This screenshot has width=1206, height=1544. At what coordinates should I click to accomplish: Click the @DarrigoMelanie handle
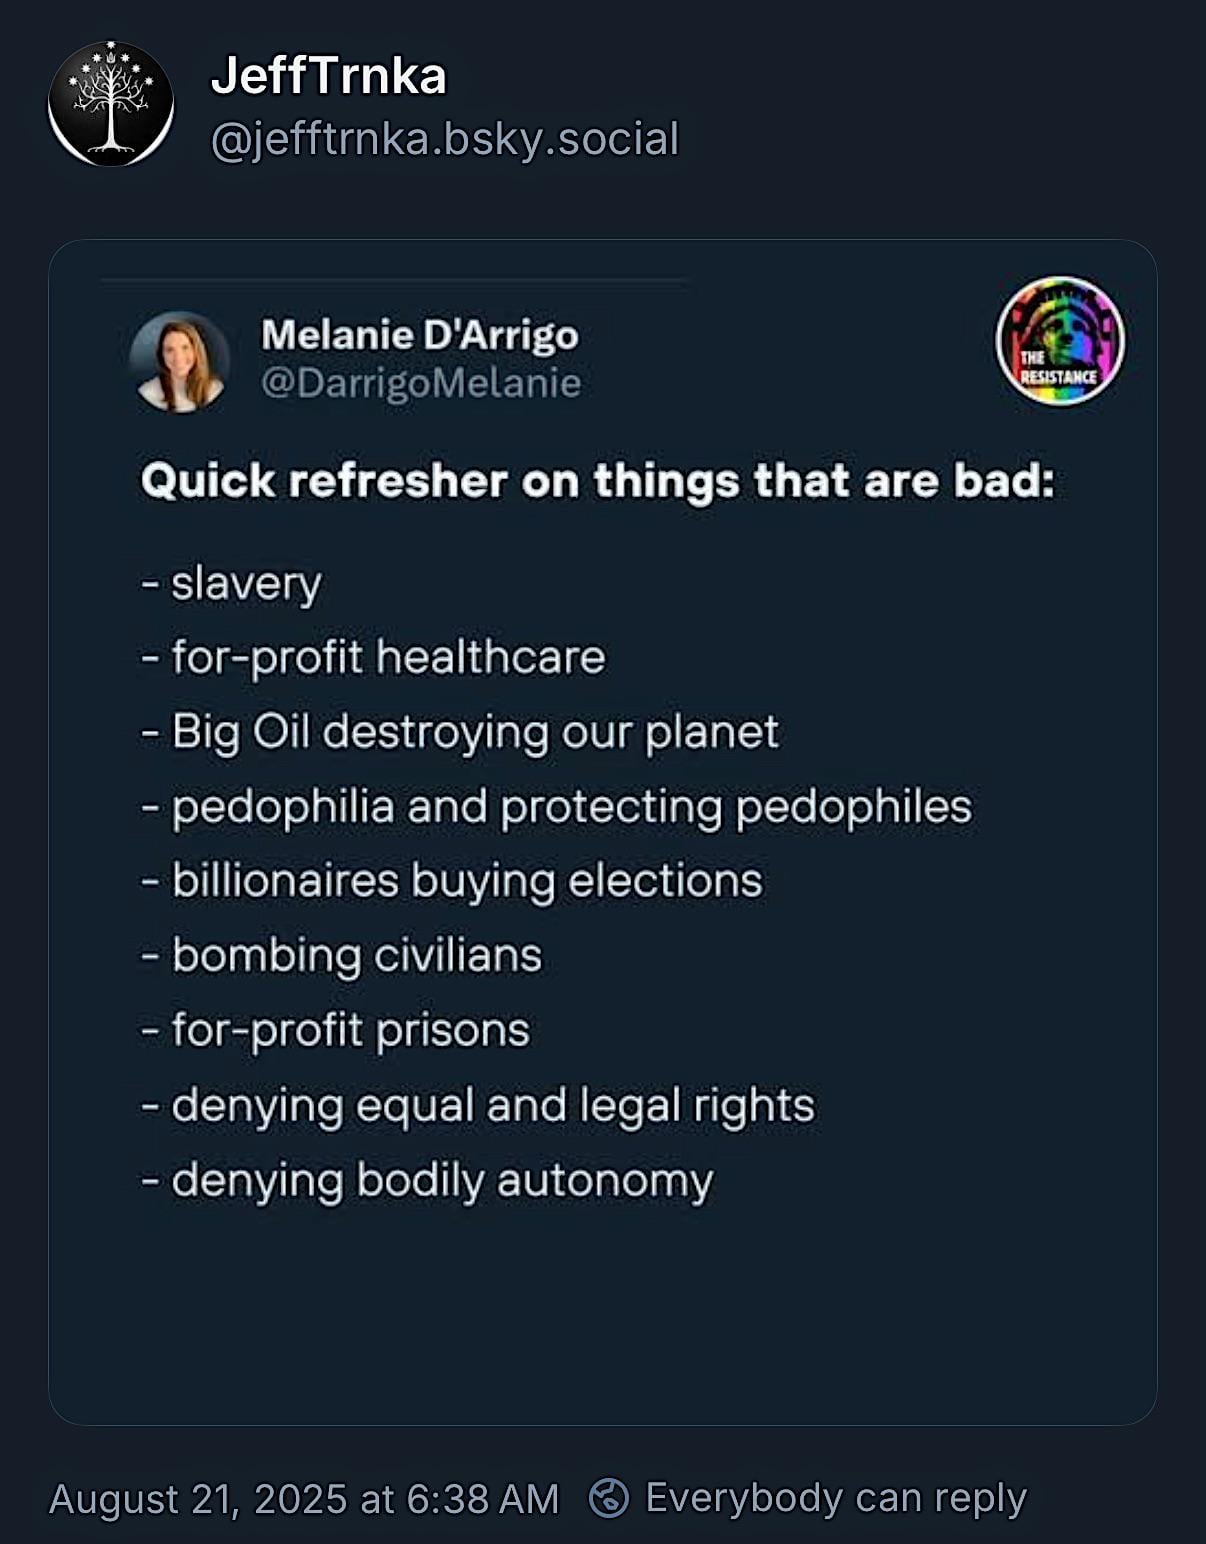click(421, 383)
